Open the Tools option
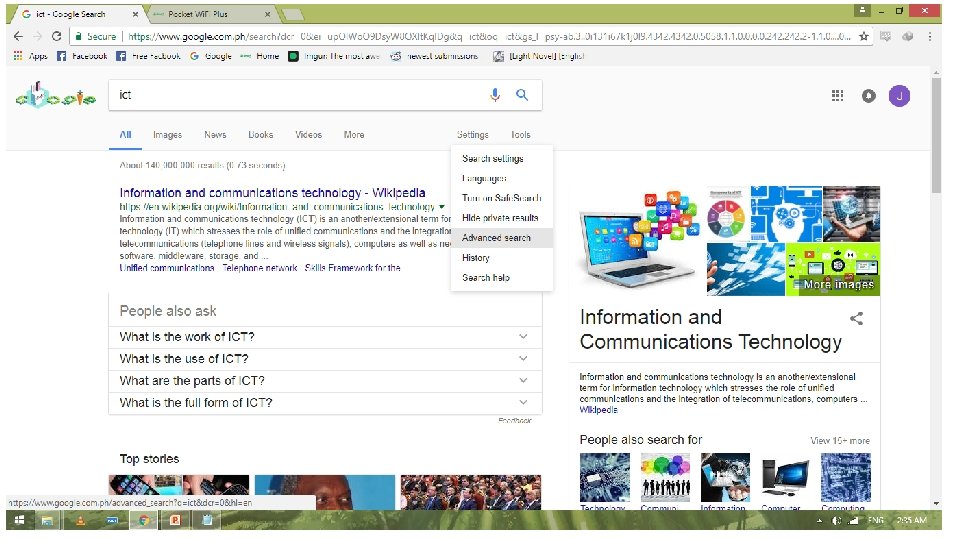The image size is (960, 540). pyautogui.click(x=521, y=135)
